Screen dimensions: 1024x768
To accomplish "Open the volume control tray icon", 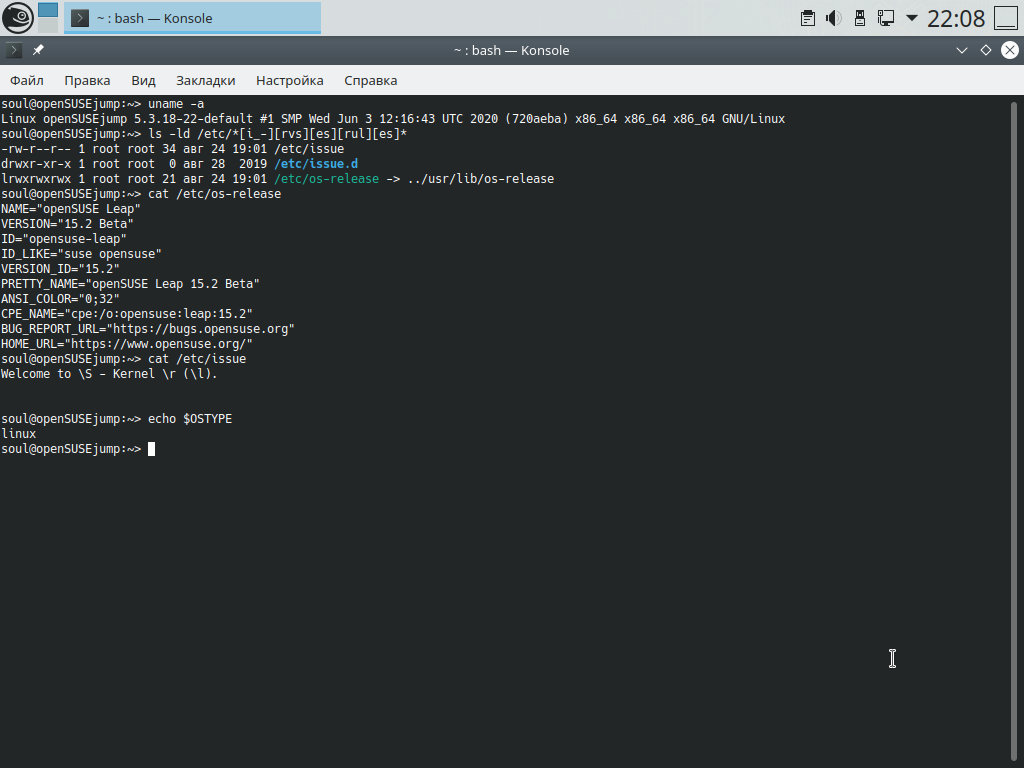I will click(x=833, y=18).
